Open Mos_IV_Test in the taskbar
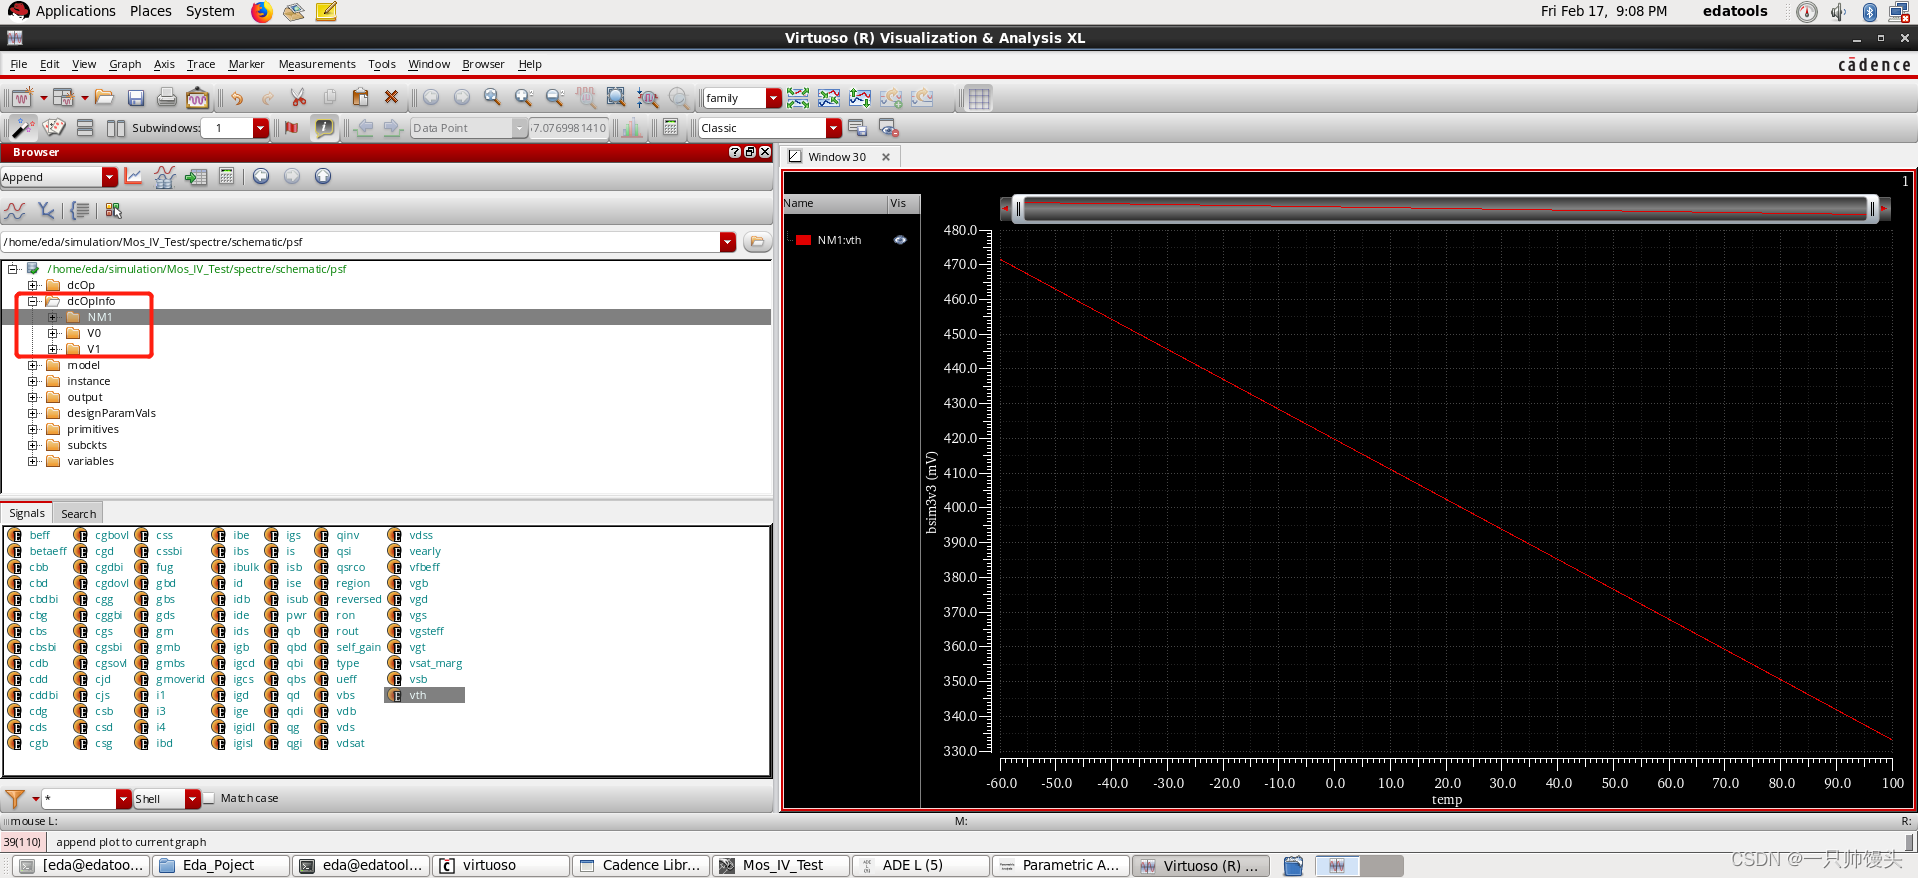This screenshot has width=1918, height=878. [782, 866]
